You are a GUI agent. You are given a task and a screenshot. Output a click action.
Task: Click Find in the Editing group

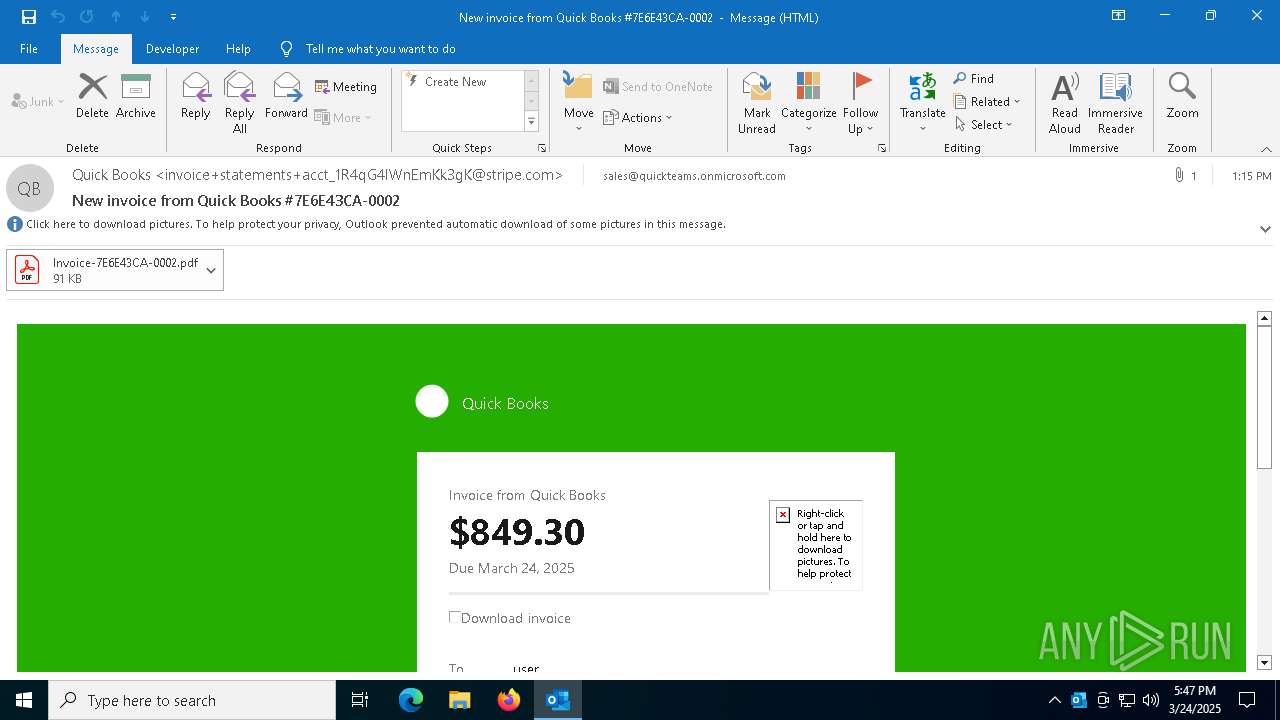[974, 78]
